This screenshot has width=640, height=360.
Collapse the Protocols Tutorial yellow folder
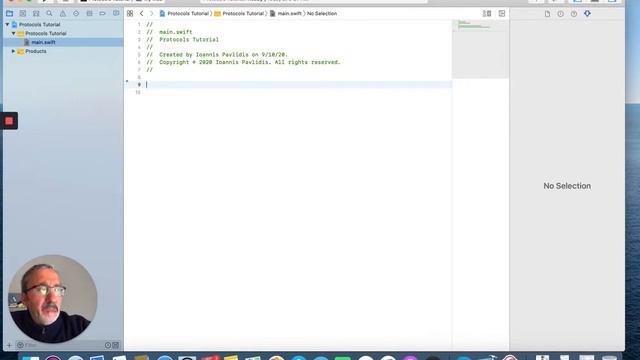pyautogui.click(x=13, y=33)
